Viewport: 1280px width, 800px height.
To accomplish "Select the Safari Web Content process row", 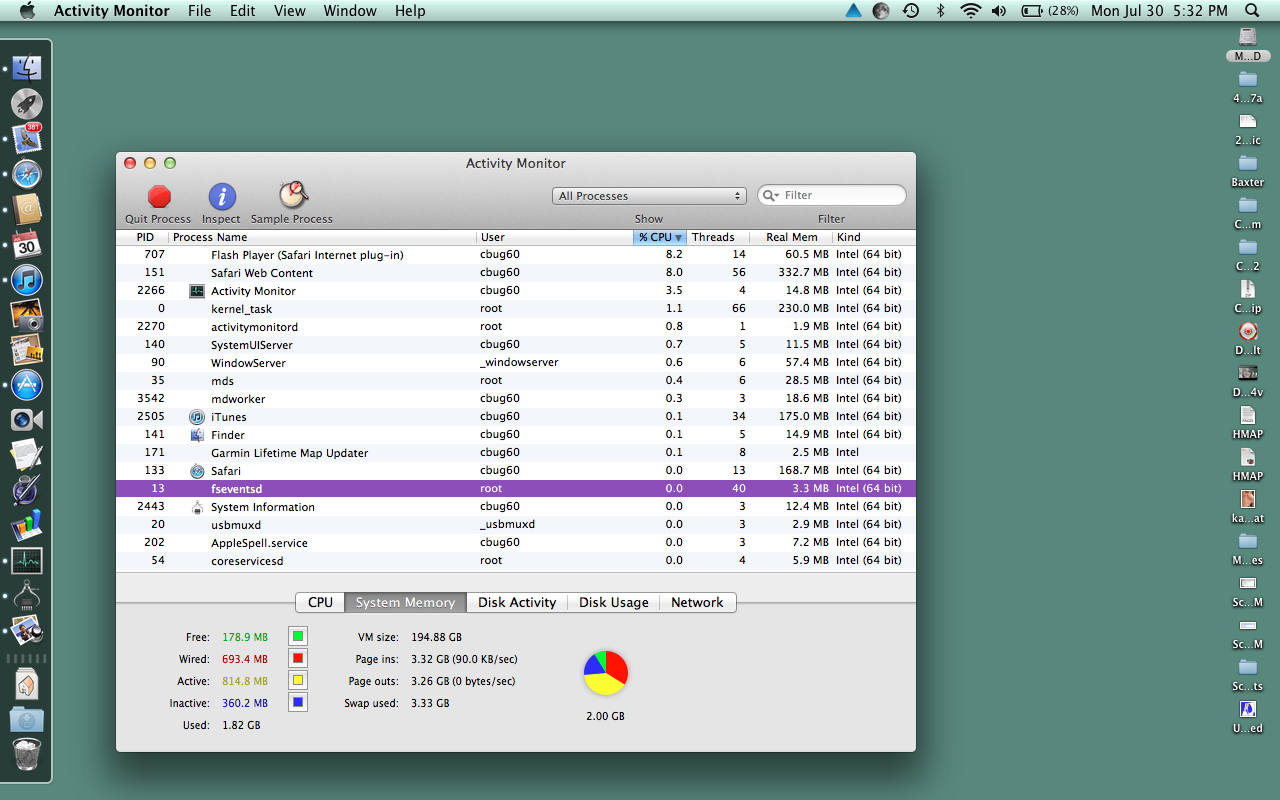I will pos(515,273).
